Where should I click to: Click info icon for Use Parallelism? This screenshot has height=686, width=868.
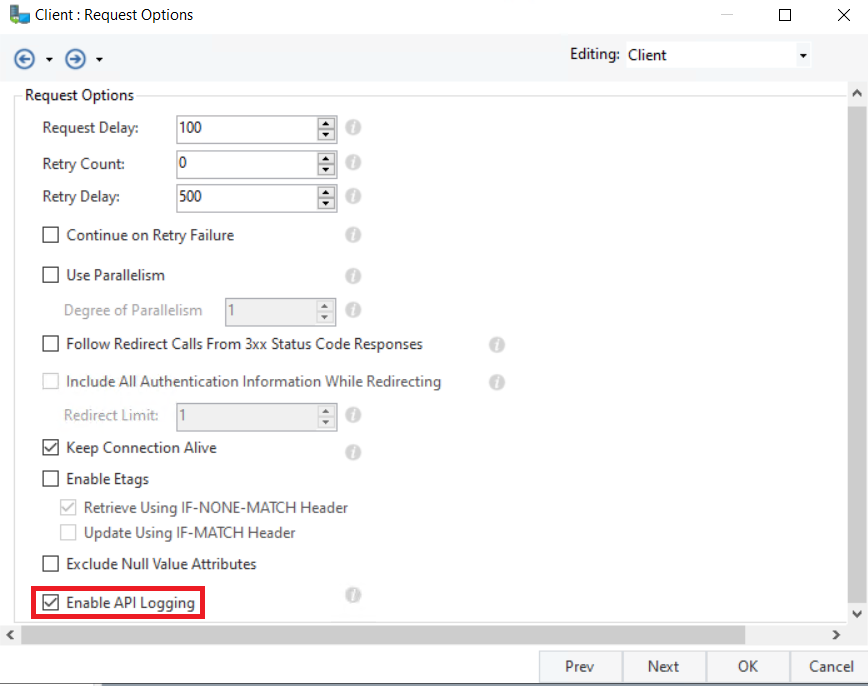click(353, 276)
